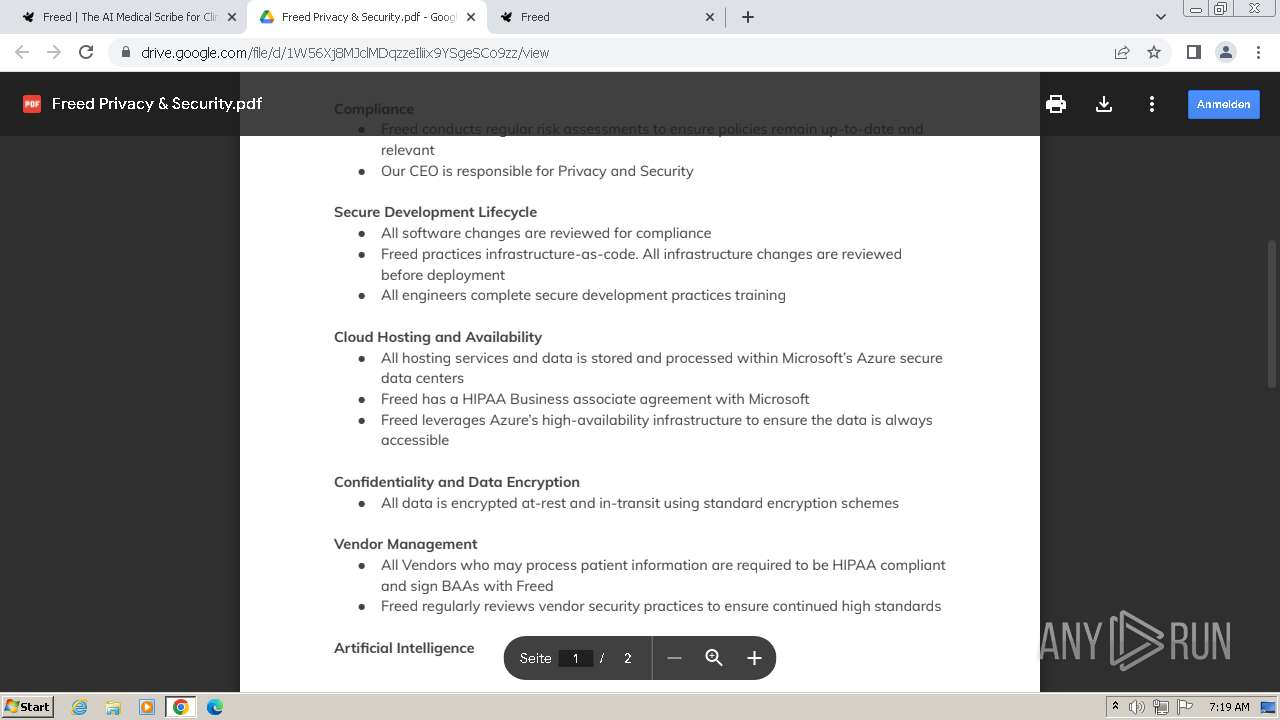This screenshot has width=1280, height=720.
Task: Bookmark this page with star icon
Action: tap(1154, 53)
